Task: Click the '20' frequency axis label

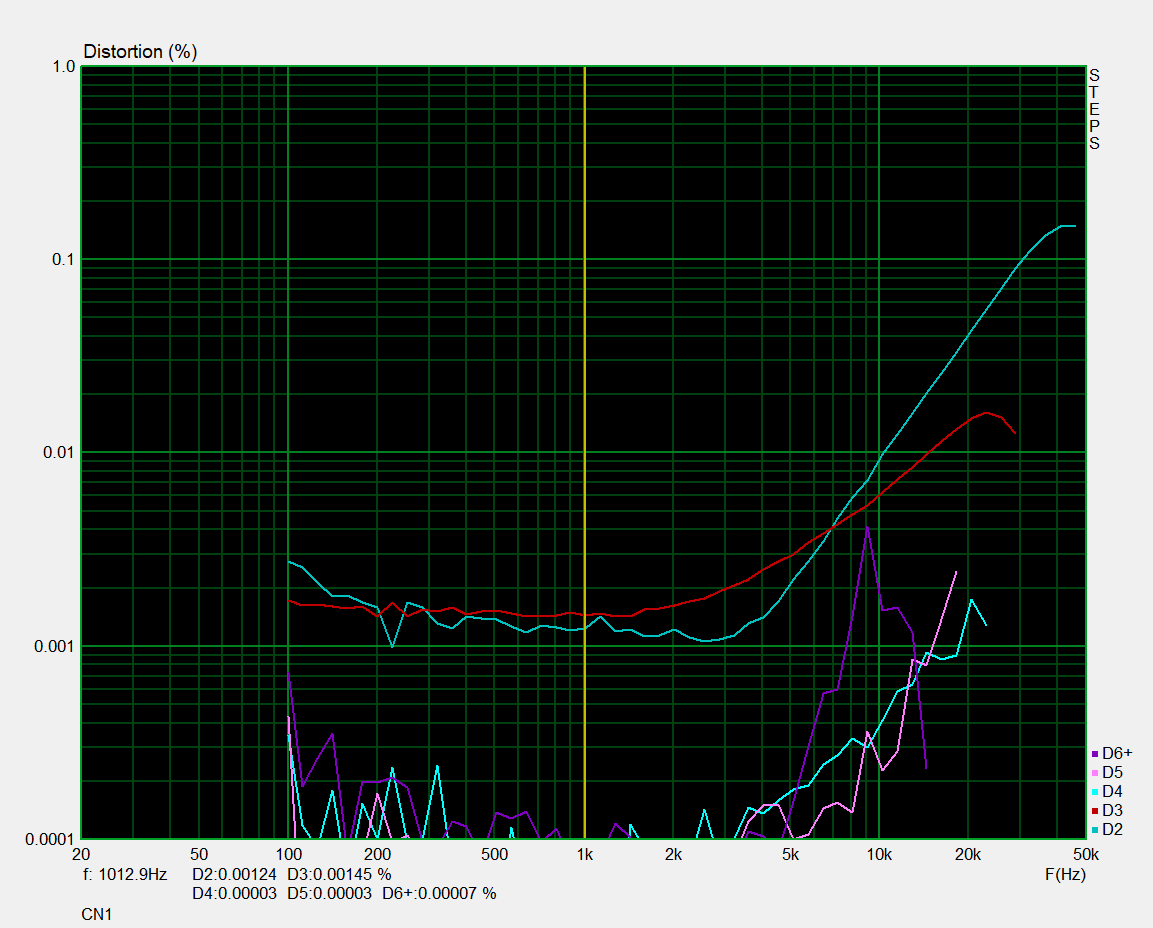Action: tap(81, 855)
